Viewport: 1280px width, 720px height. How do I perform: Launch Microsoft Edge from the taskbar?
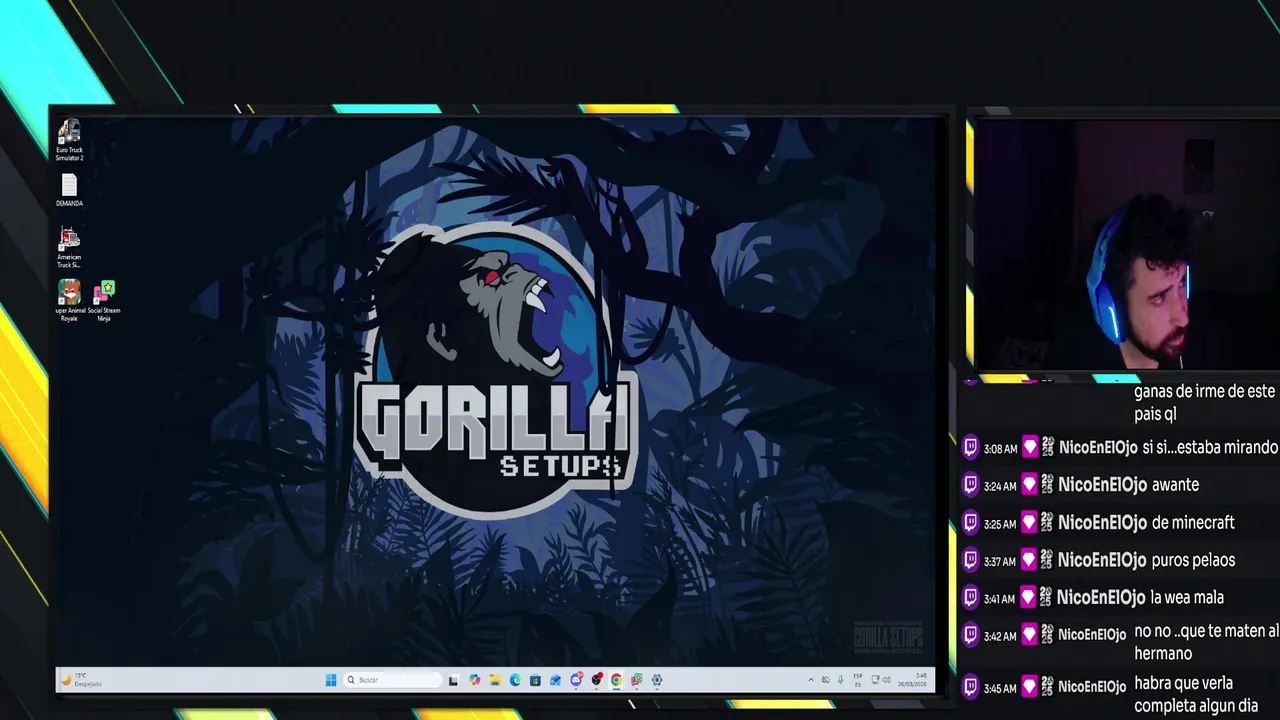click(515, 680)
